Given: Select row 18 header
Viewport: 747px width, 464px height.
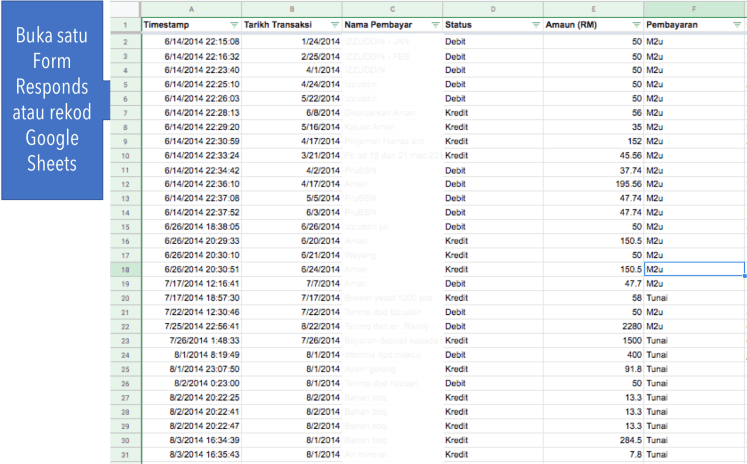Looking at the screenshot, I should (x=125, y=270).
